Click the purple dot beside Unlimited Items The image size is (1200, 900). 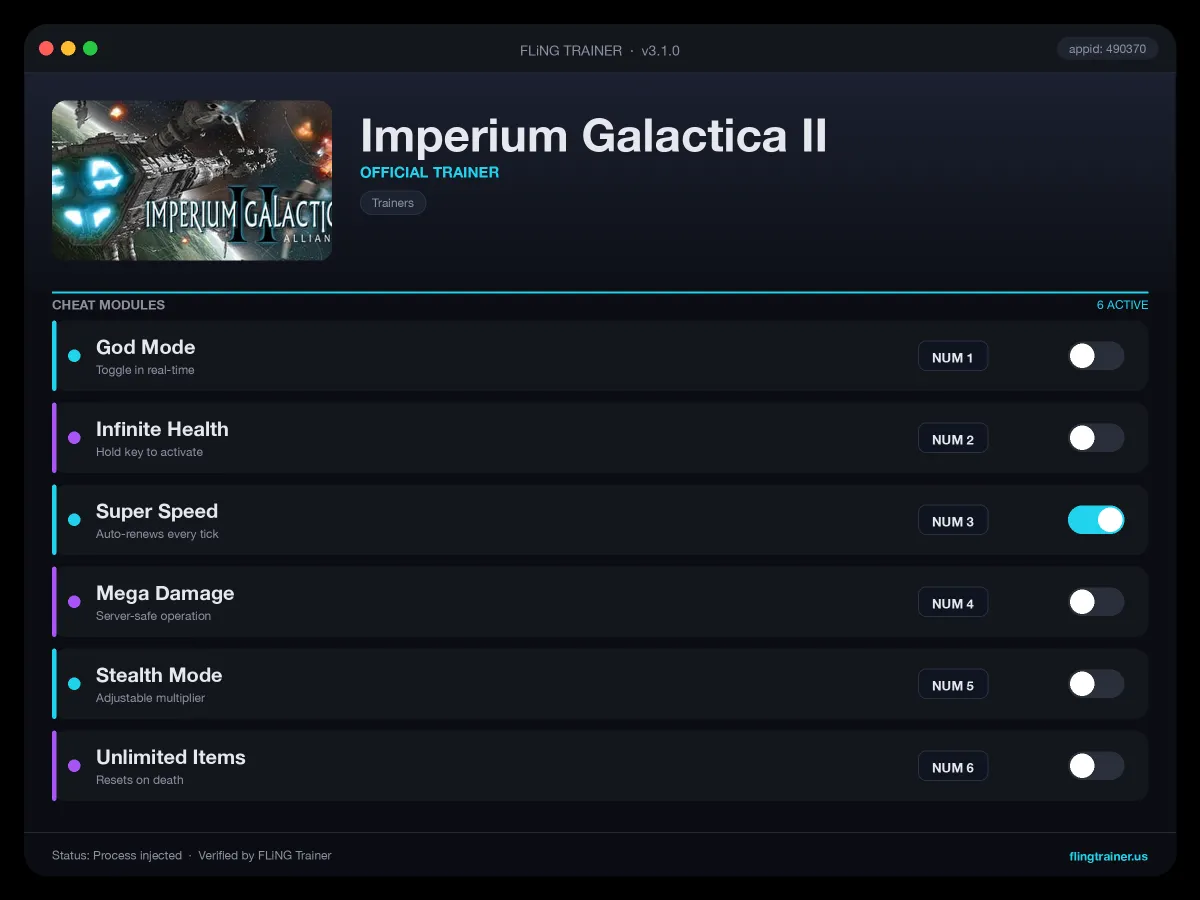(x=74, y=766)
